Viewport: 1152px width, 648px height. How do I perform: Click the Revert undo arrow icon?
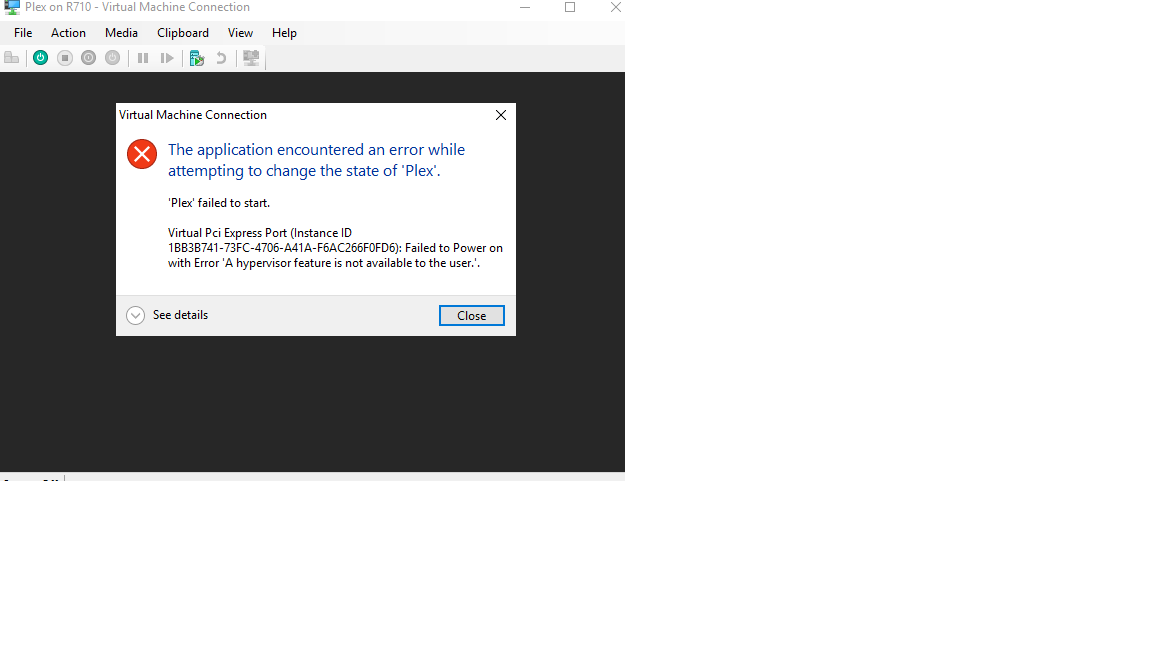point(221,58)
